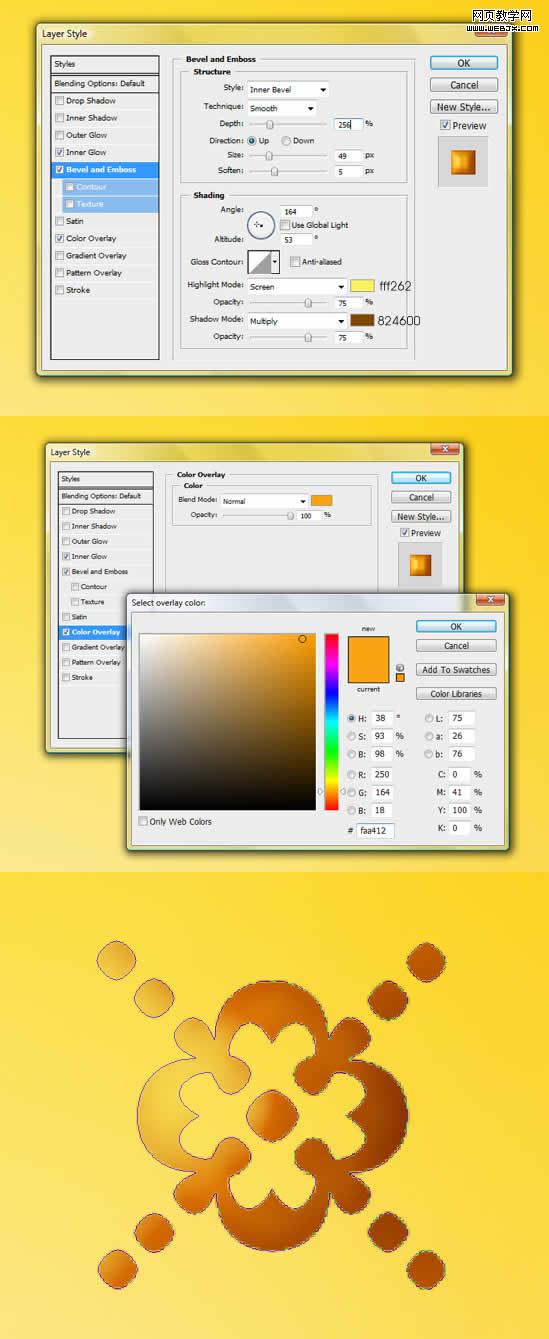This screenshot has height=1339, width=549.
Task: Enable Contour sub-option under highlighted Bevel and Emboss
Action: (70, 187)
